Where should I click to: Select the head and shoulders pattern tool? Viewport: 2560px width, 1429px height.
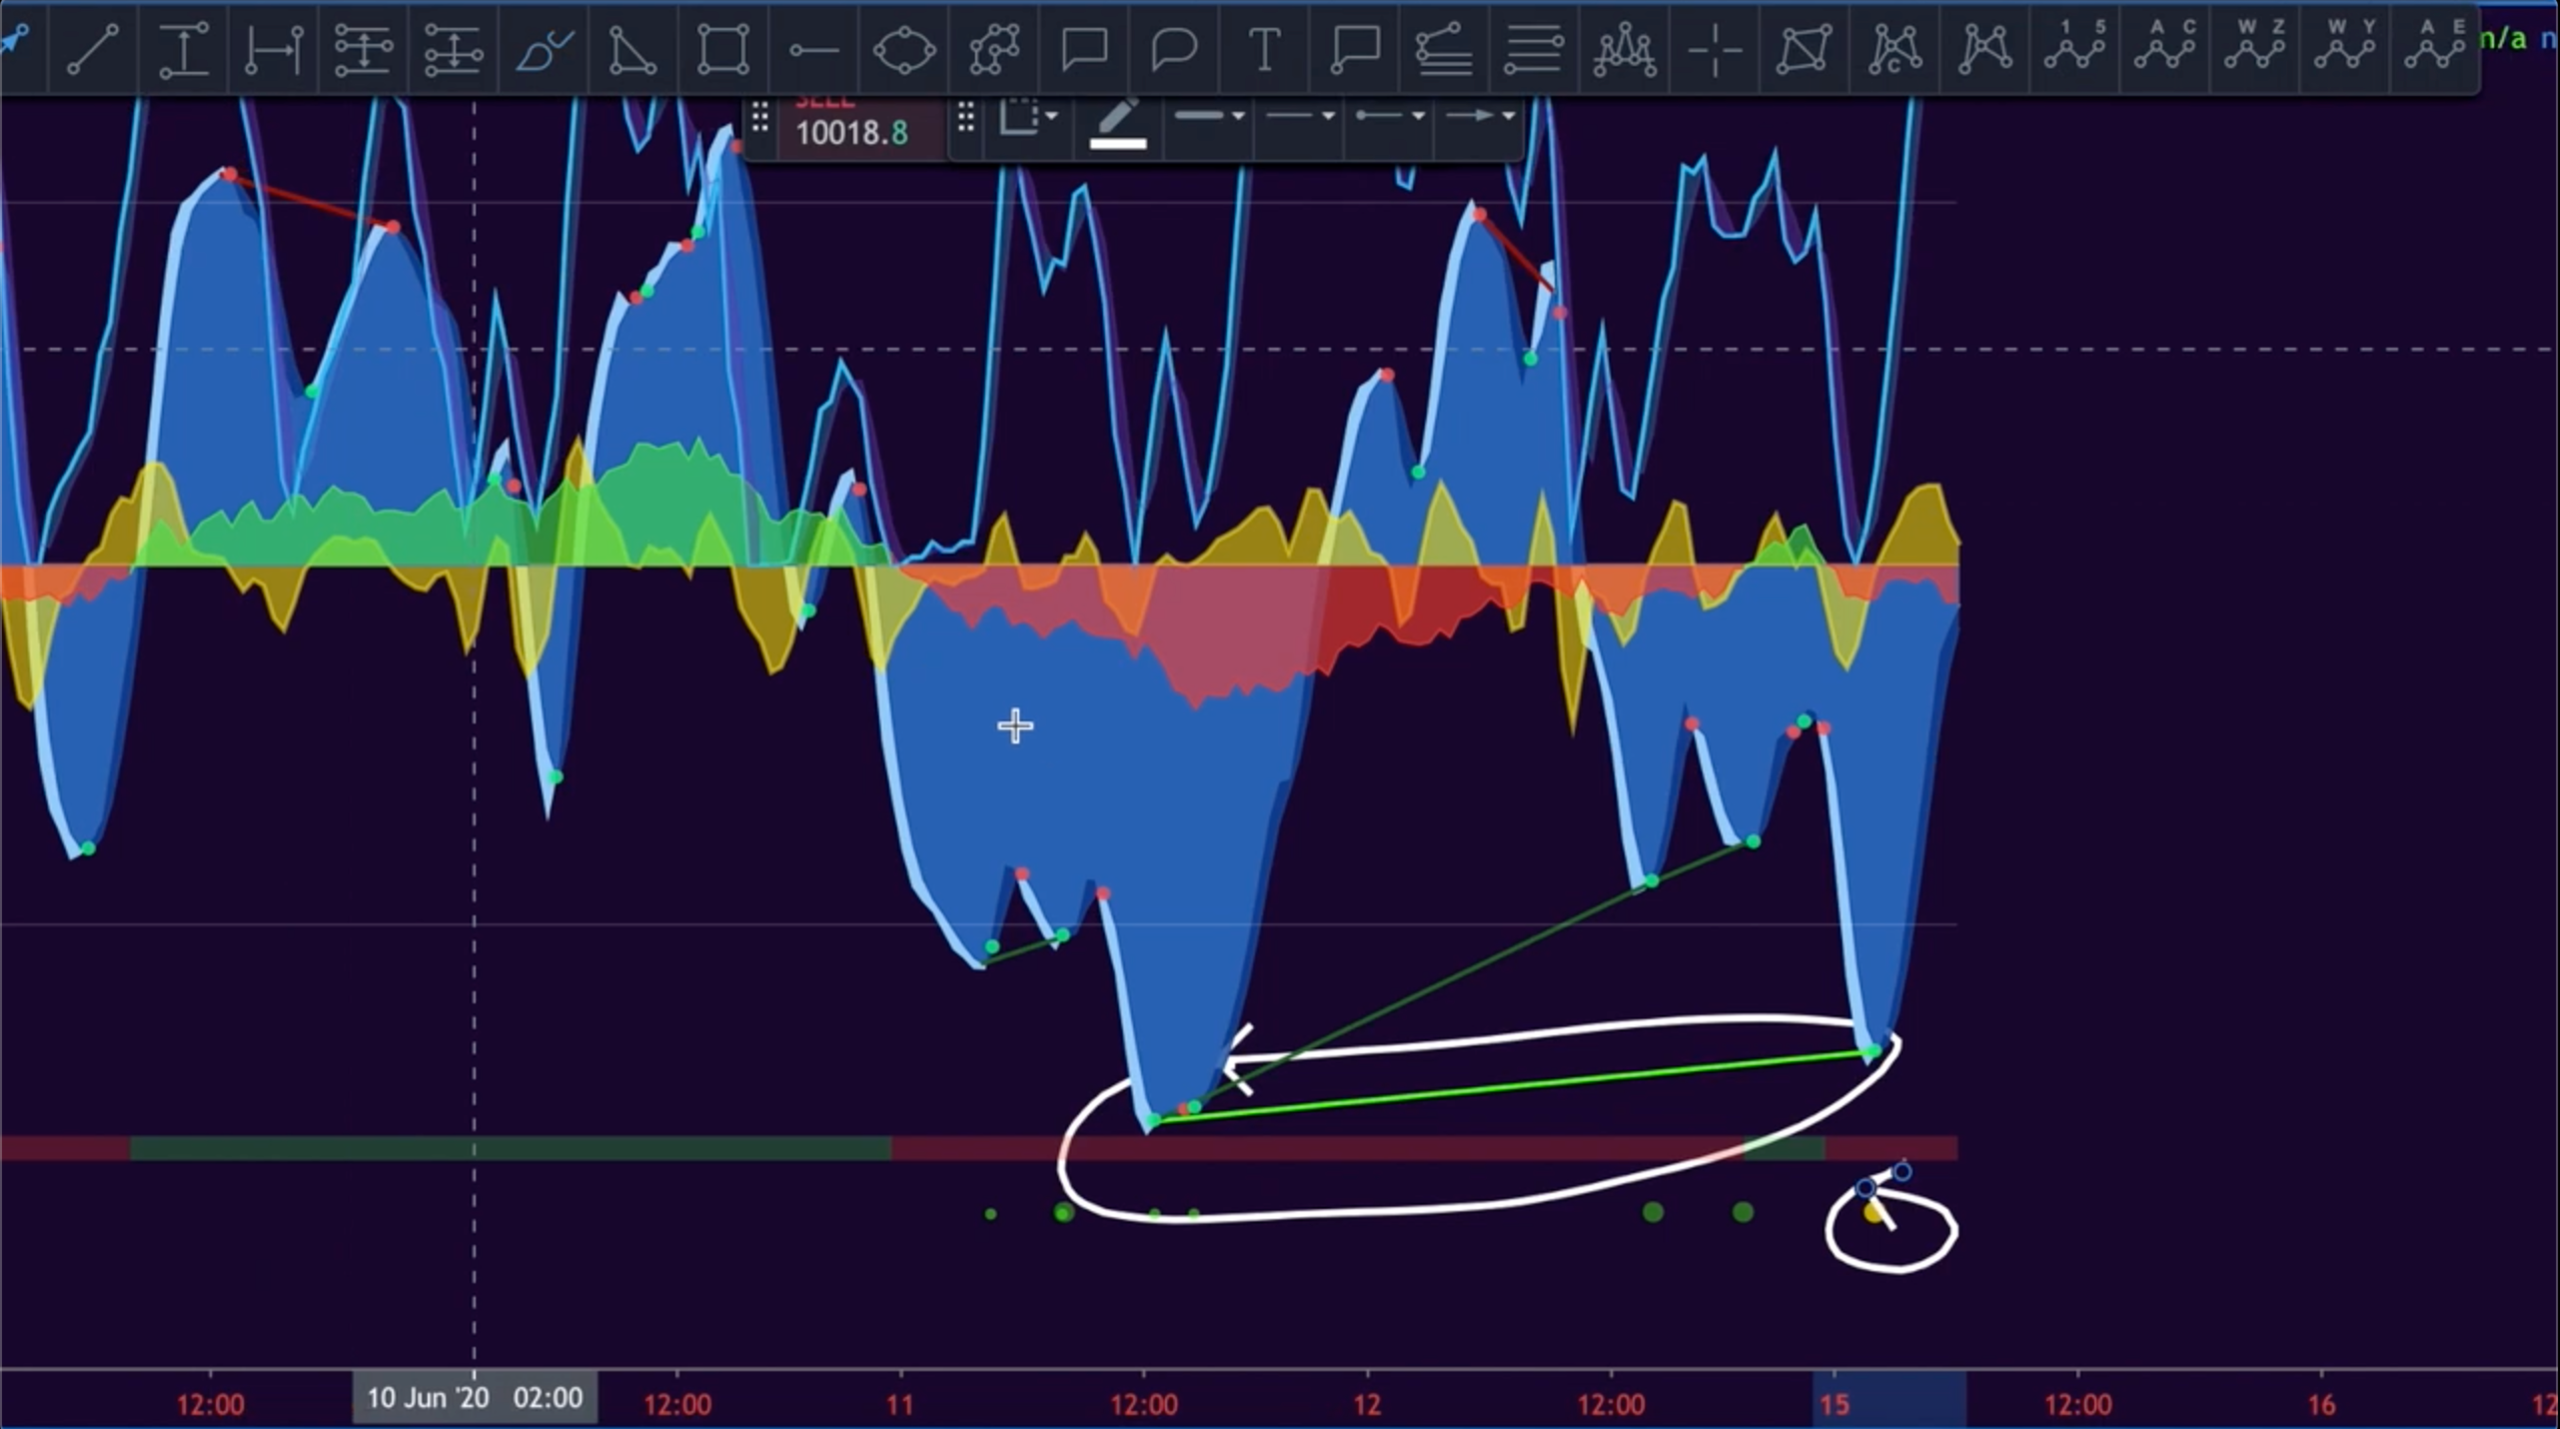point(1624,49)
